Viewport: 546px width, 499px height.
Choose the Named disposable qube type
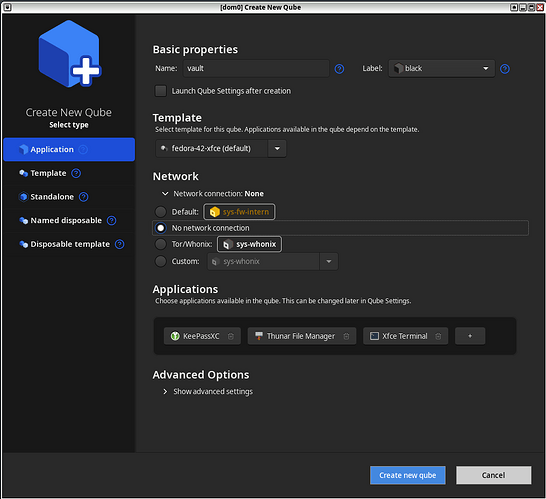(69, 220)
